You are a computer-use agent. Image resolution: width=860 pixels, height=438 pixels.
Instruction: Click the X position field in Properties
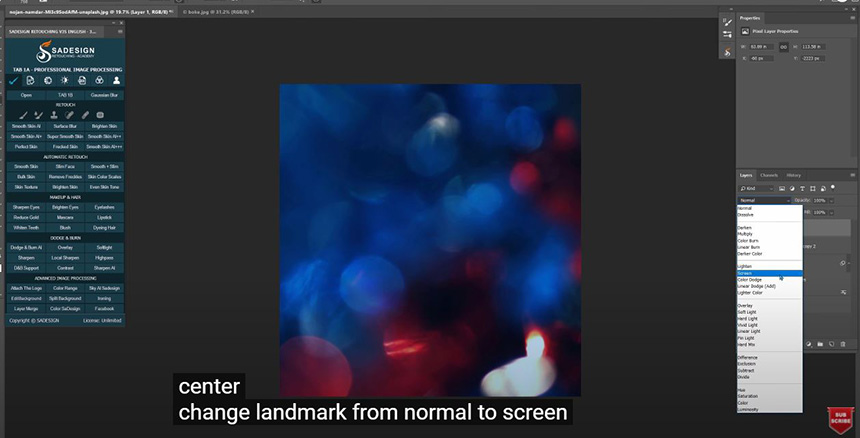click(761, 59)
